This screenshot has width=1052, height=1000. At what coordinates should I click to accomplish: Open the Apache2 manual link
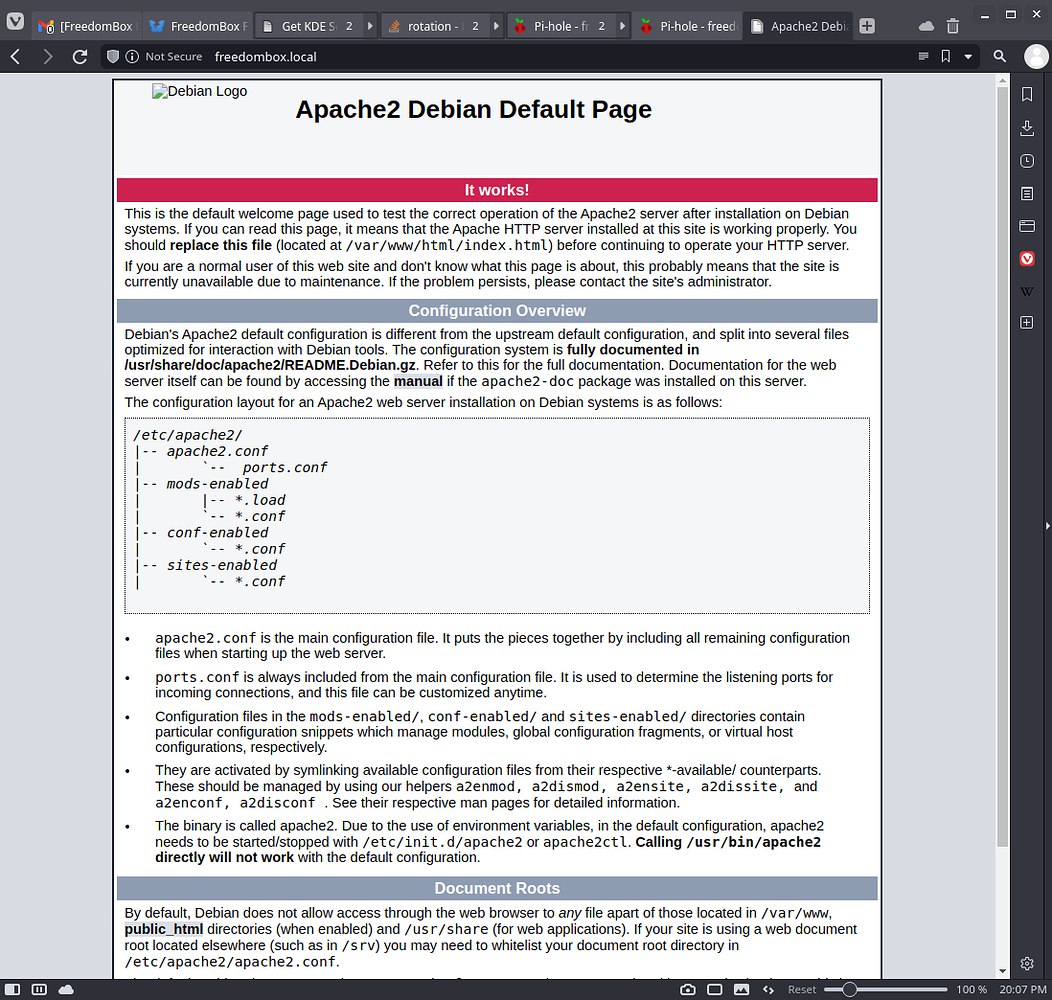tap(417, 381)
